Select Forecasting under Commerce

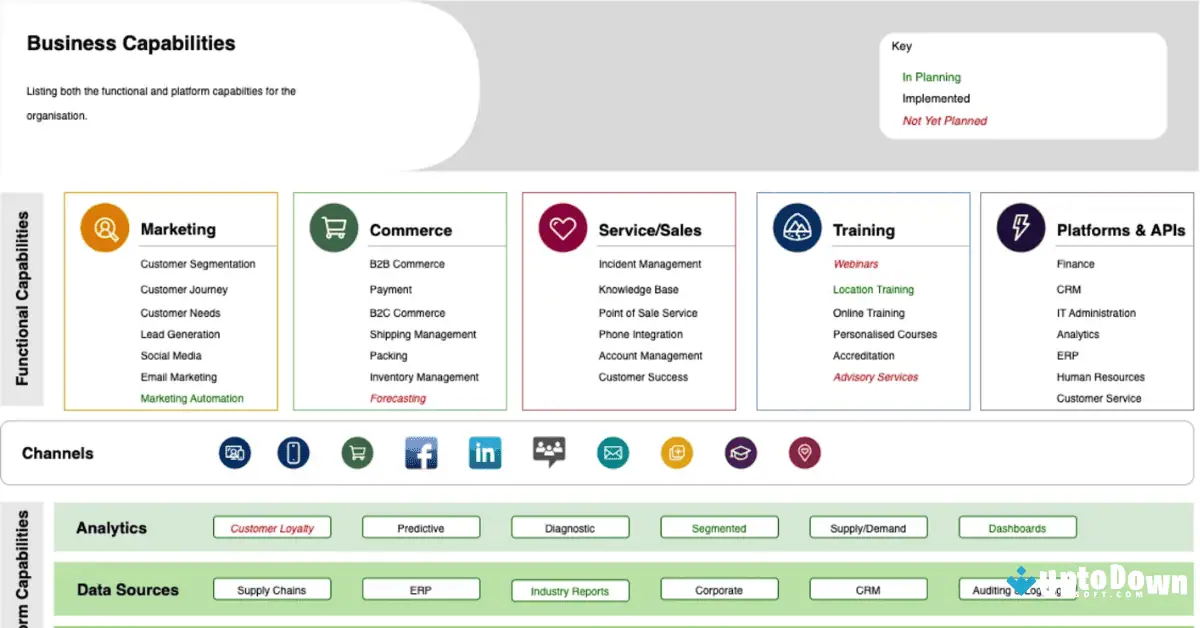tap(398, 399)
